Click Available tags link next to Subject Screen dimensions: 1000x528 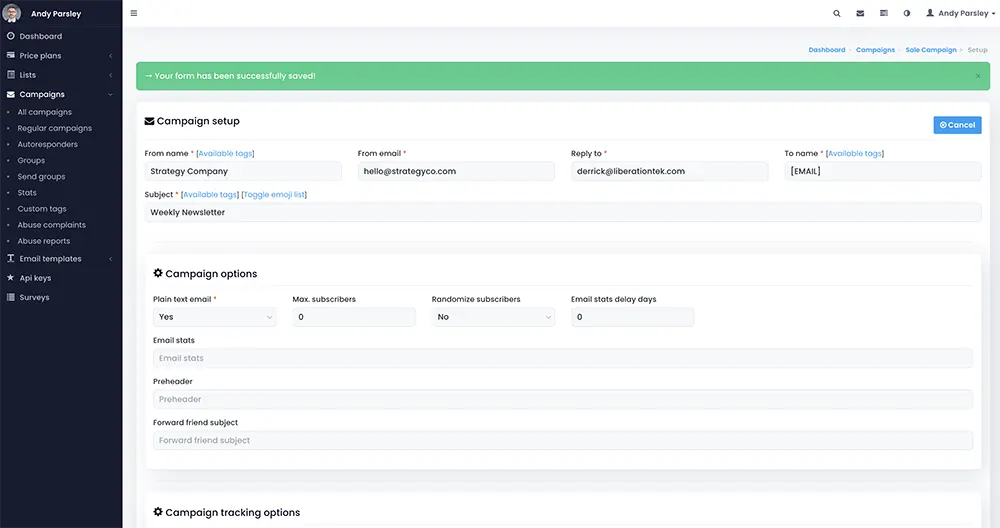click(210, 194)
